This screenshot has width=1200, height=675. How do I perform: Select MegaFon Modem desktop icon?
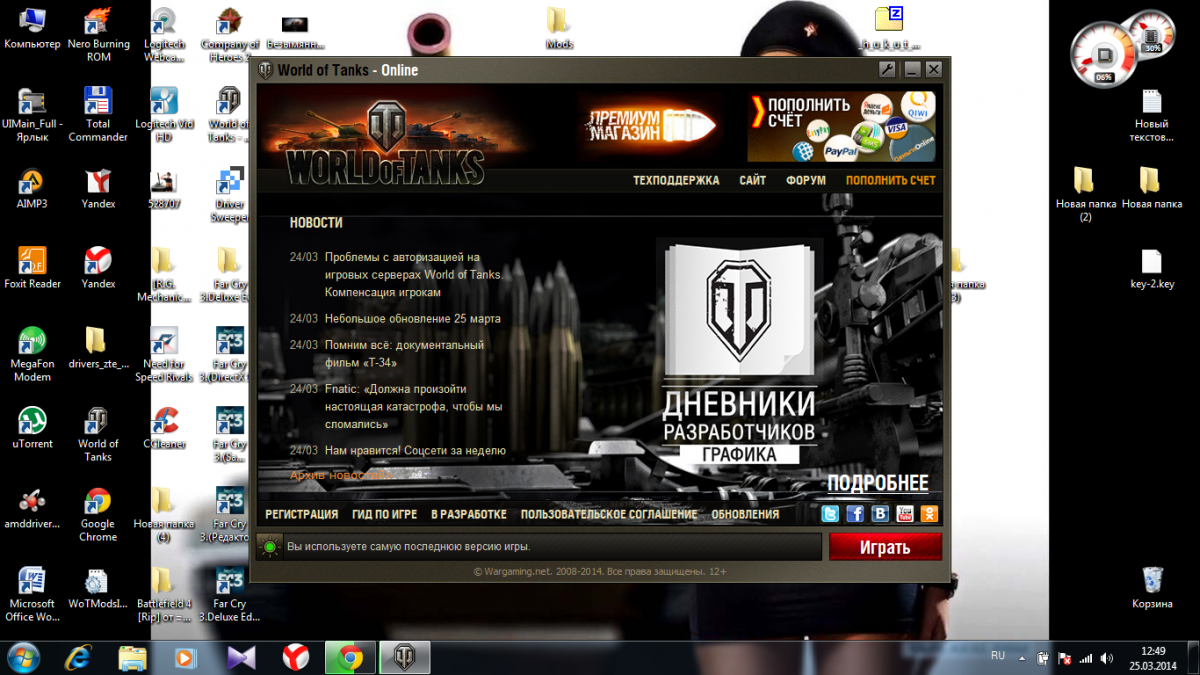point(32,355)
